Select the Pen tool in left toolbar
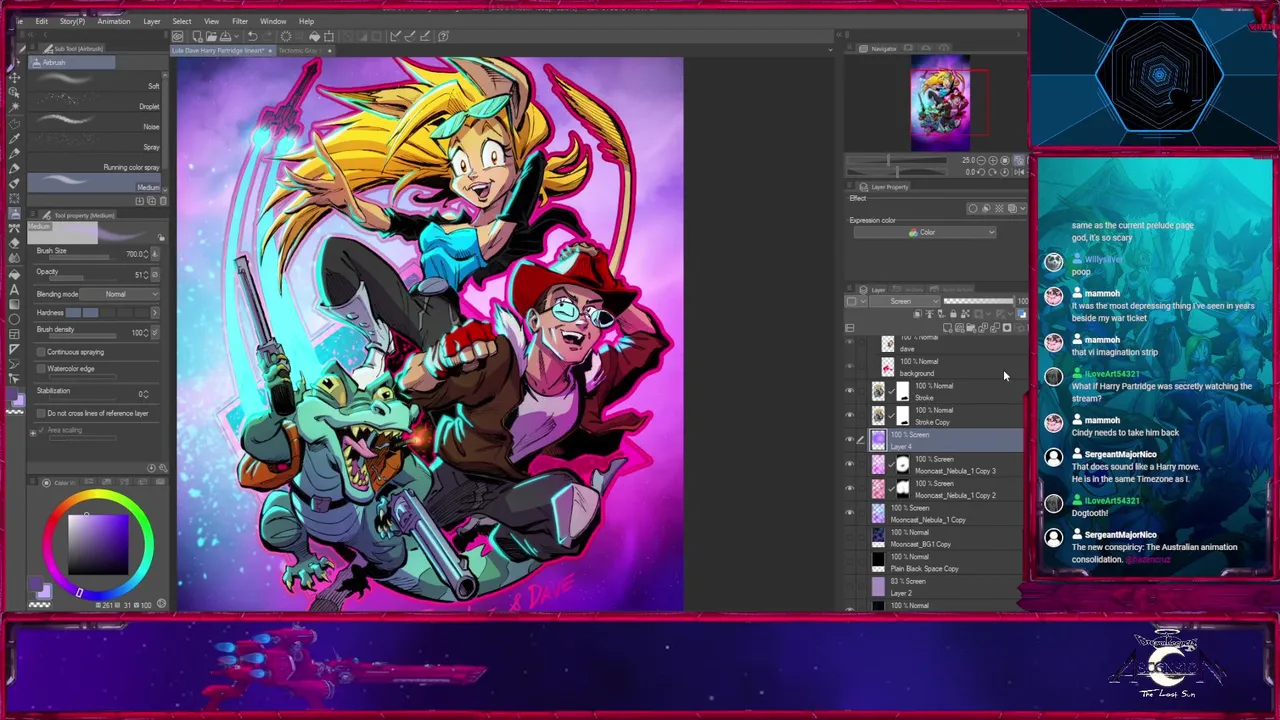Viewport: 1280px width, 720px height. 15,152
